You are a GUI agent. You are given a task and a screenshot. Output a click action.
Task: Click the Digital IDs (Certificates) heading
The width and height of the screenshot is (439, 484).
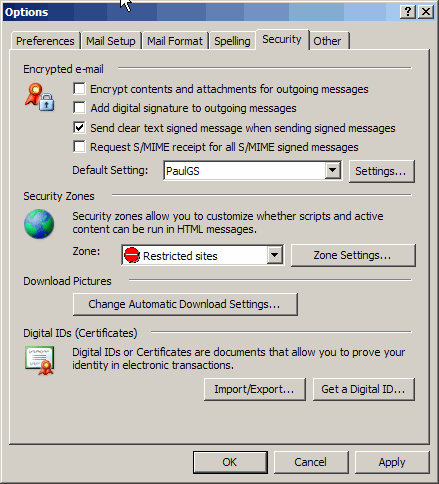pyautogui.click(x=80, y=333)
